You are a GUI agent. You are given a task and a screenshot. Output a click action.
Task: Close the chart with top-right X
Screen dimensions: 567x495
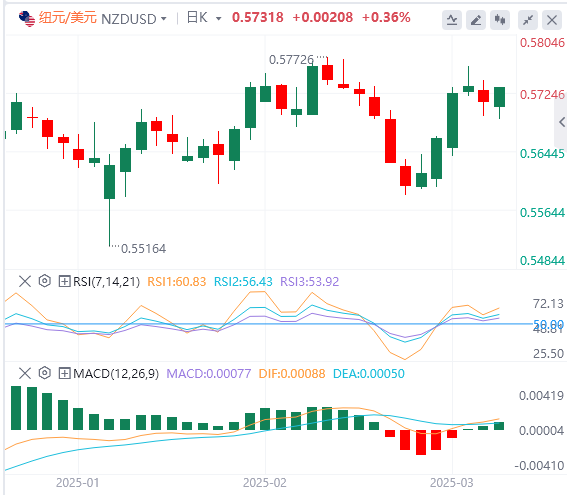tap(552, 20)
